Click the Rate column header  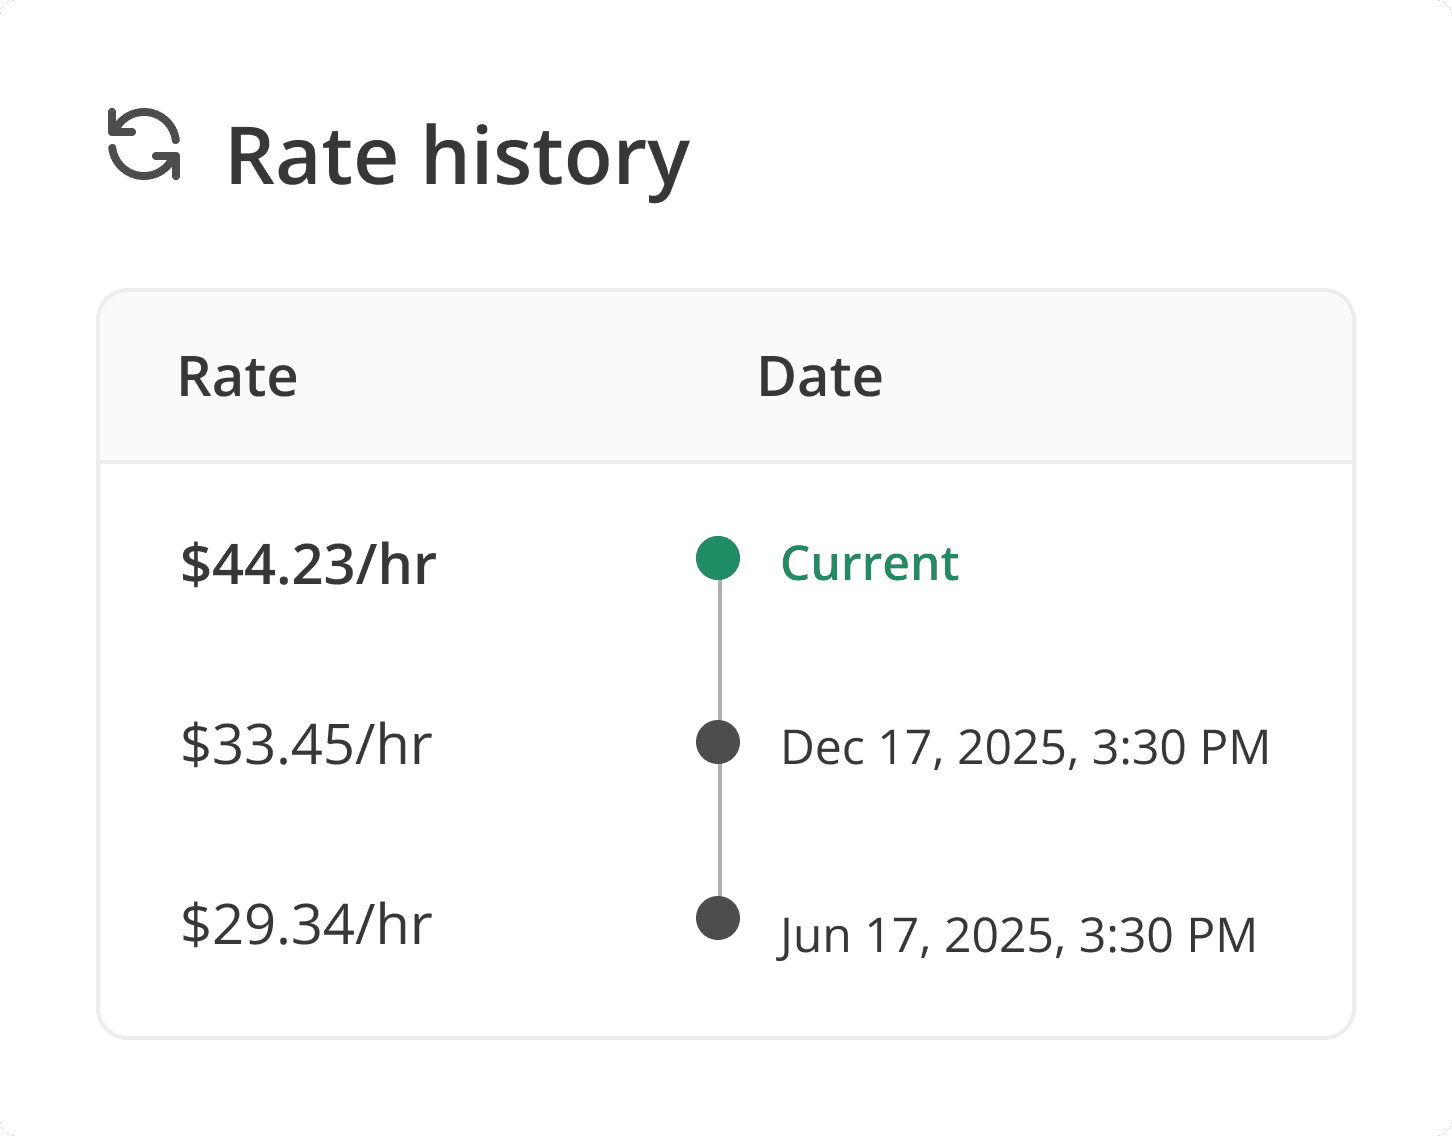[x=237, y=378]
